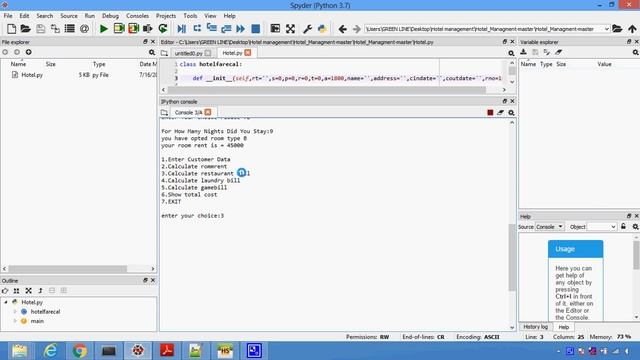Go back to previous cursor position

point(342,29)
